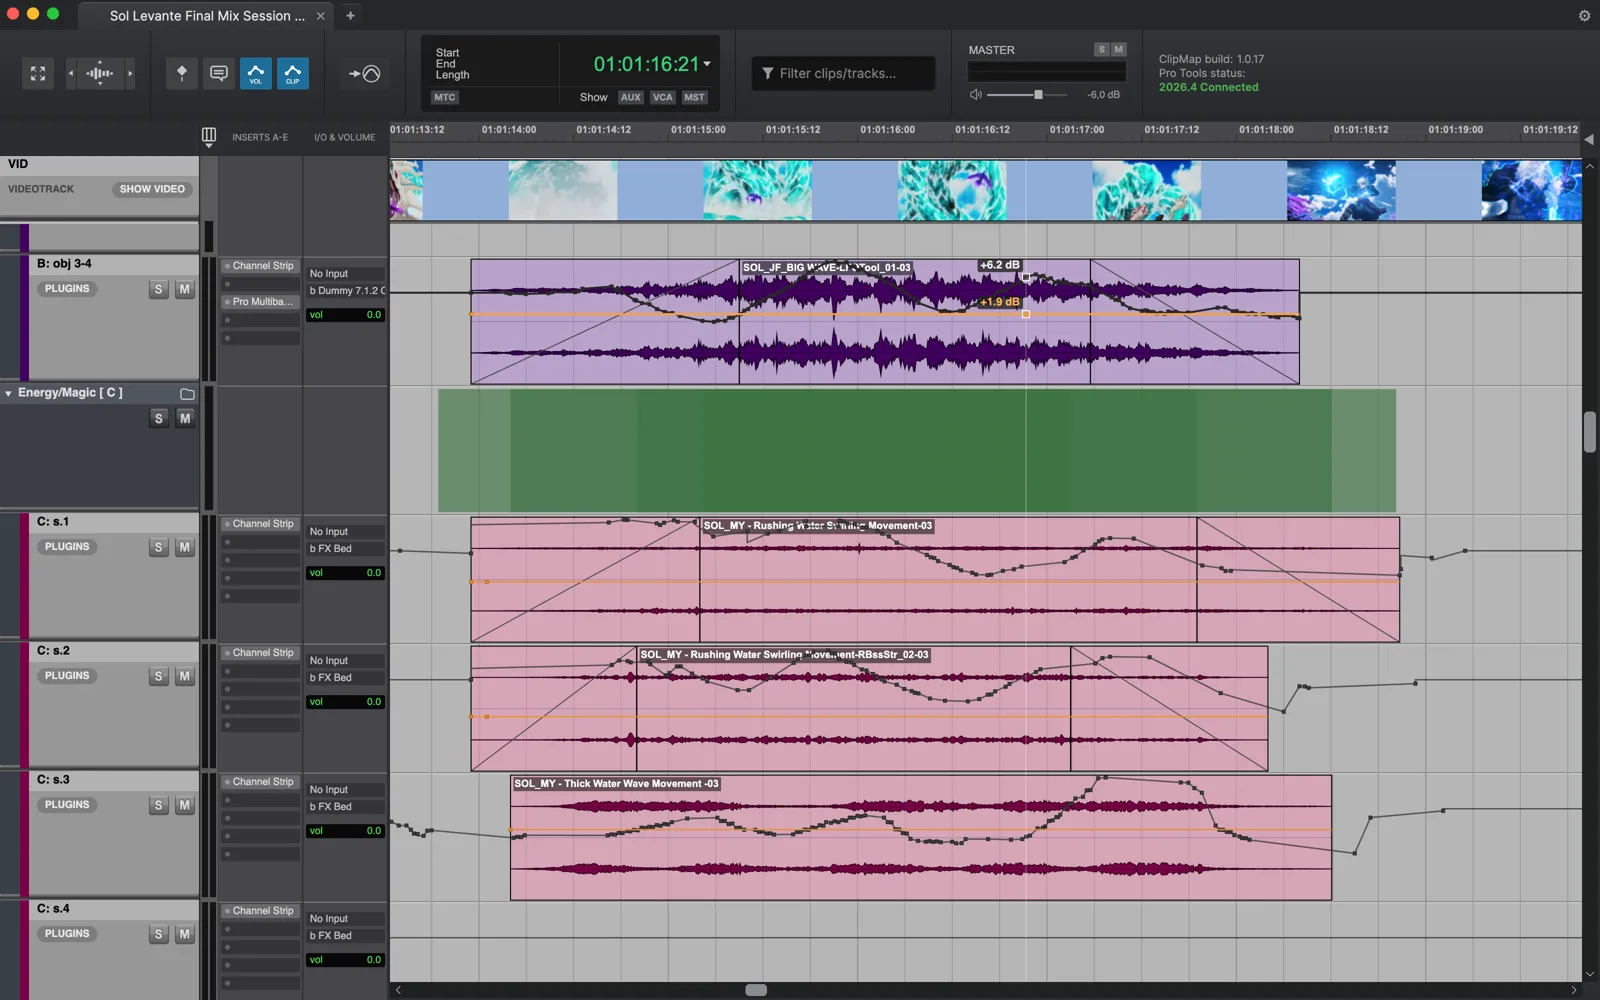
Task: Toggle Show AUX tracks
Action: (630, 97)
